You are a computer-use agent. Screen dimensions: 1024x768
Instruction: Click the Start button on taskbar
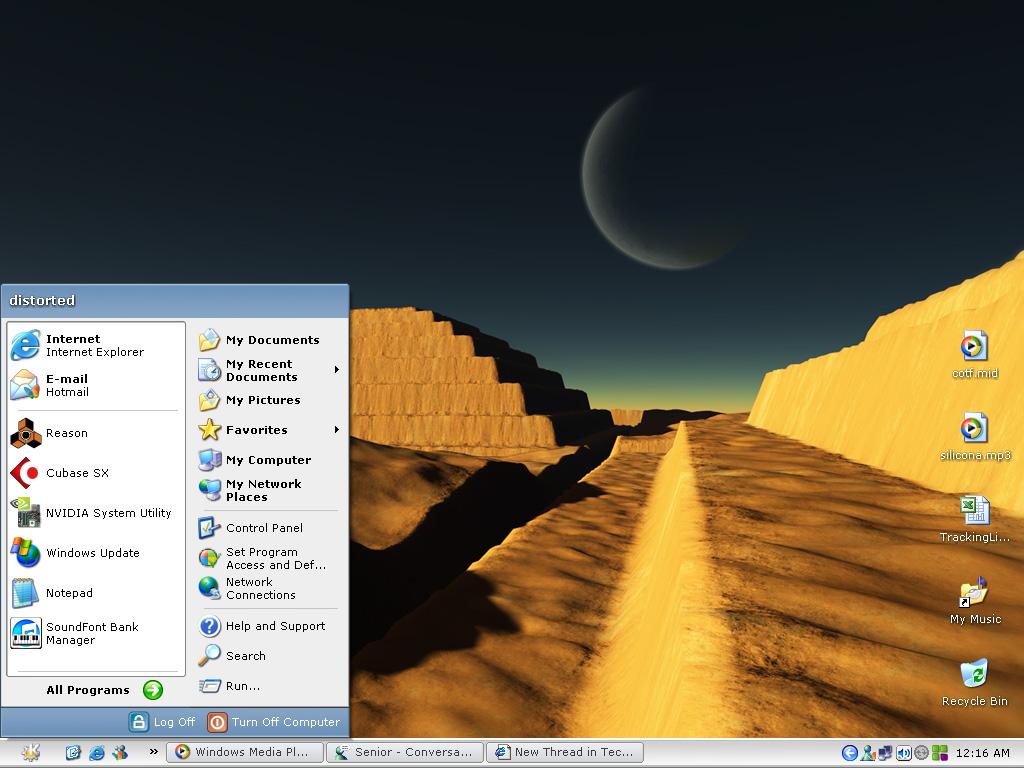[x=30, y=752]
